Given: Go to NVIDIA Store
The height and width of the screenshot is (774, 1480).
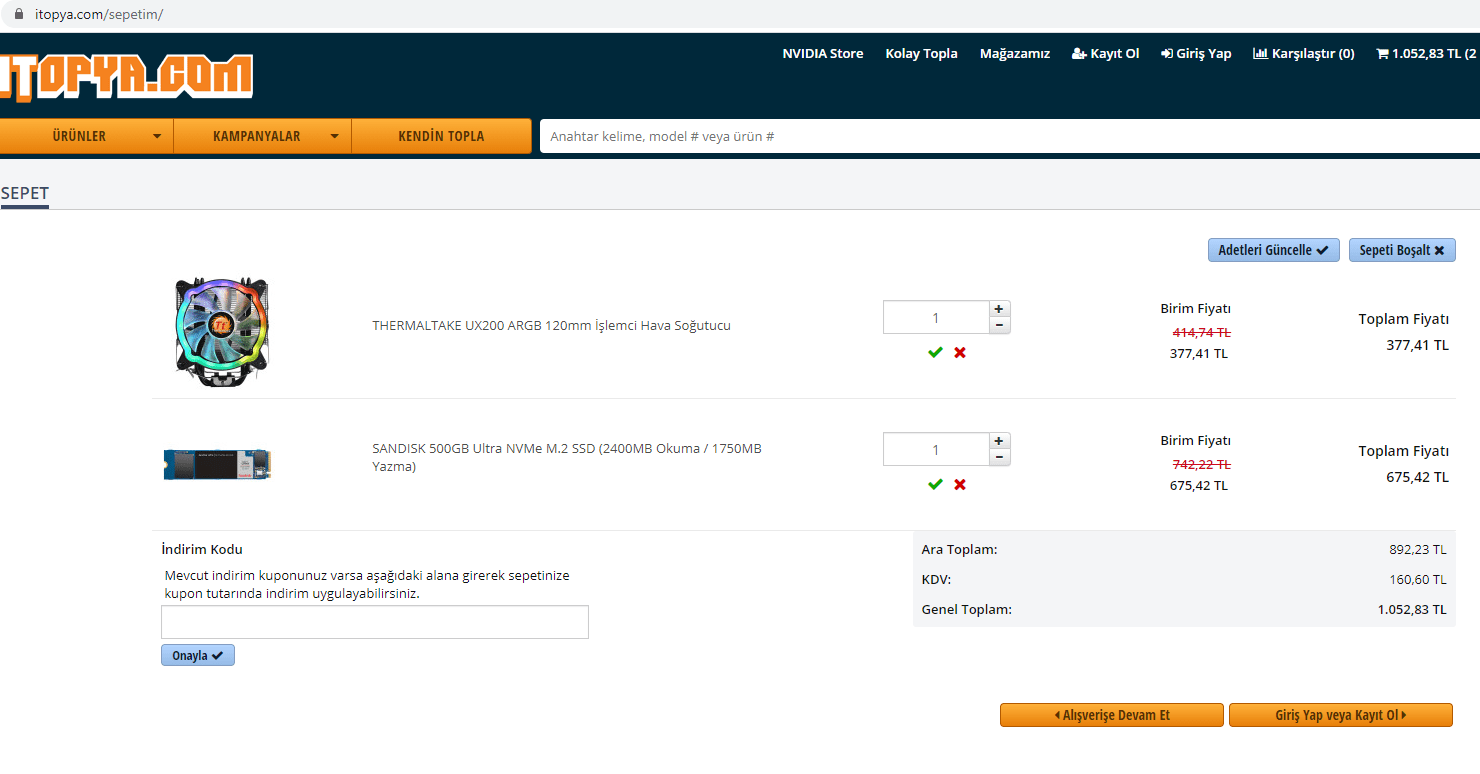Looking at the screenshot, I should 823,54.
